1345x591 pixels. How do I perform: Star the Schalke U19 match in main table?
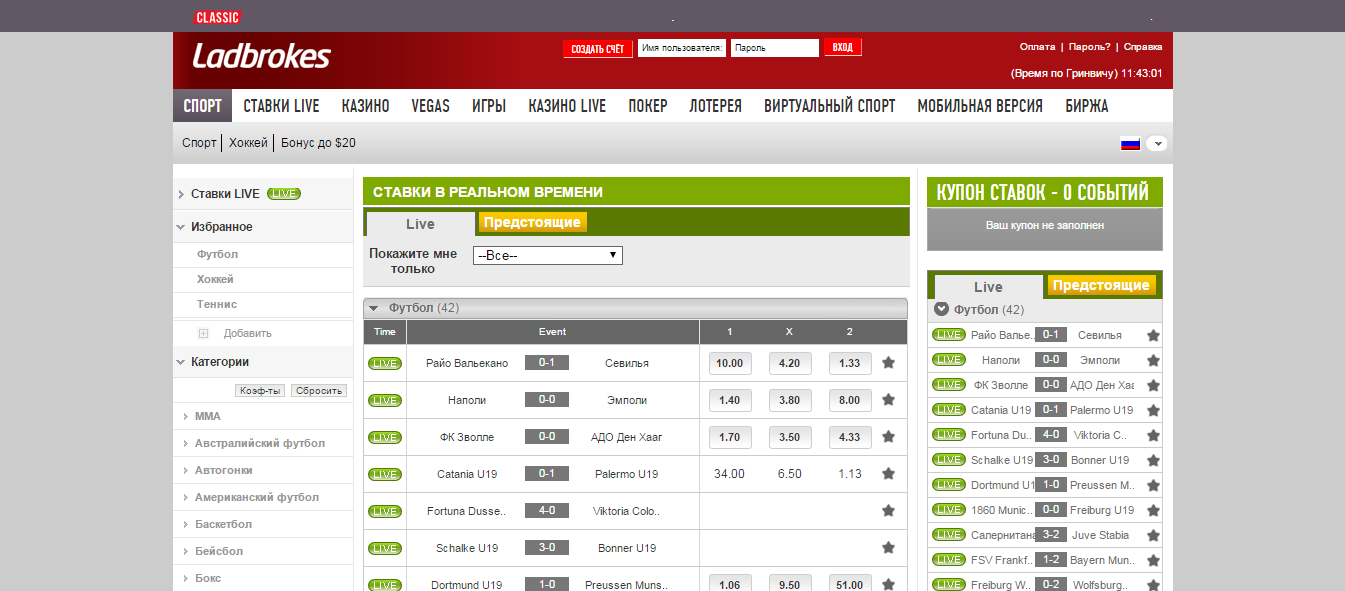888,548
